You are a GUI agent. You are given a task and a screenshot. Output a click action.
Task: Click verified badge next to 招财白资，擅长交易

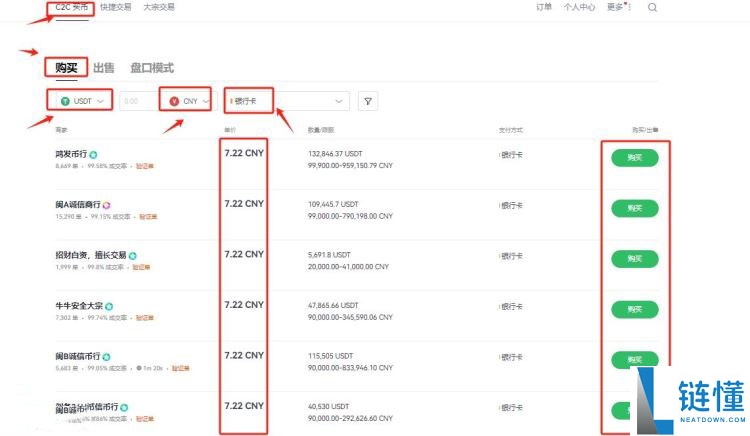[132, 256]
